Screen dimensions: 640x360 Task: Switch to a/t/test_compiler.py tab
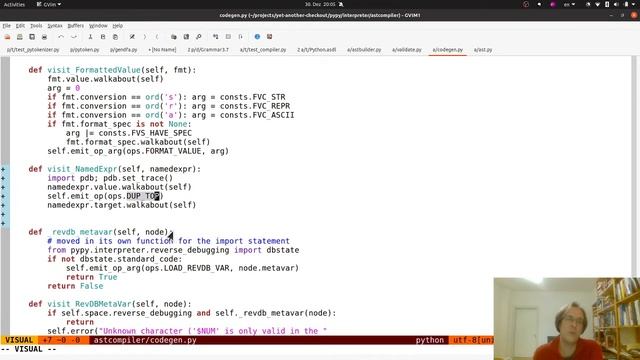(263, 50)
